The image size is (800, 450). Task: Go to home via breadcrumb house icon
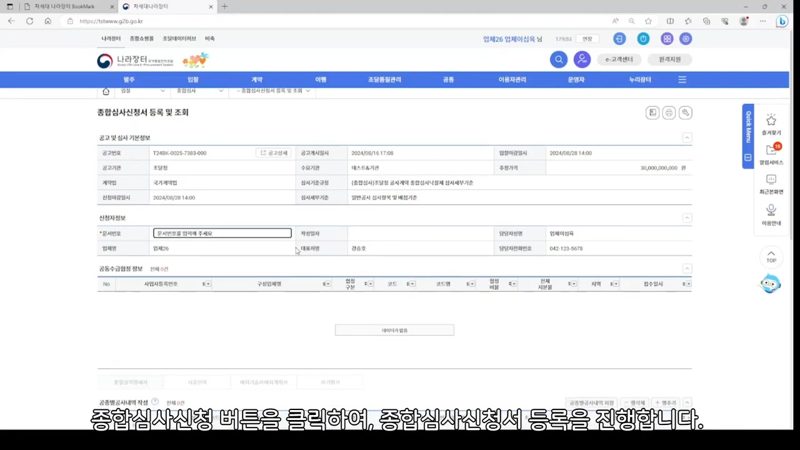pos(106,91)
